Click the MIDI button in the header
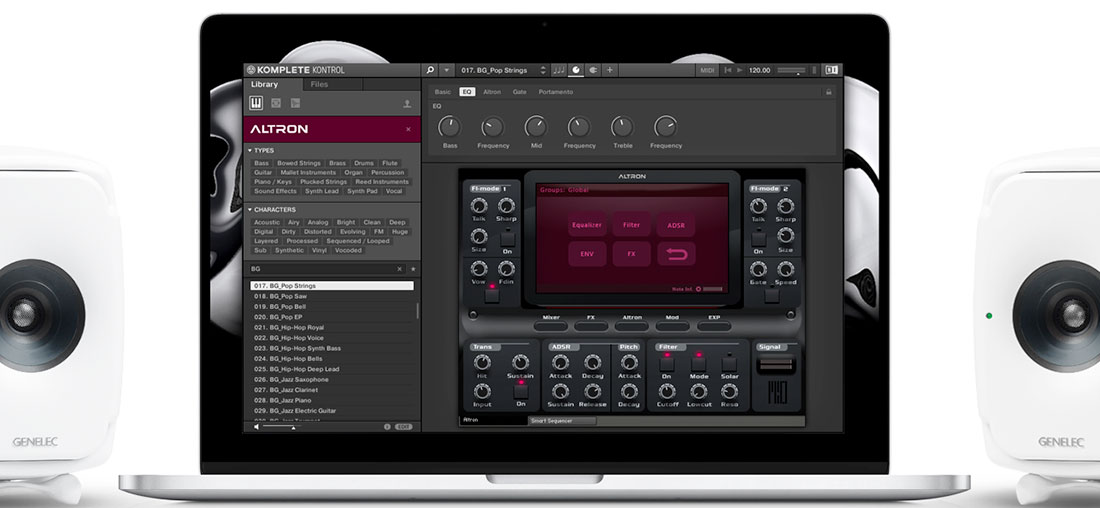1100x508 pixels. (x=706, y=70)
